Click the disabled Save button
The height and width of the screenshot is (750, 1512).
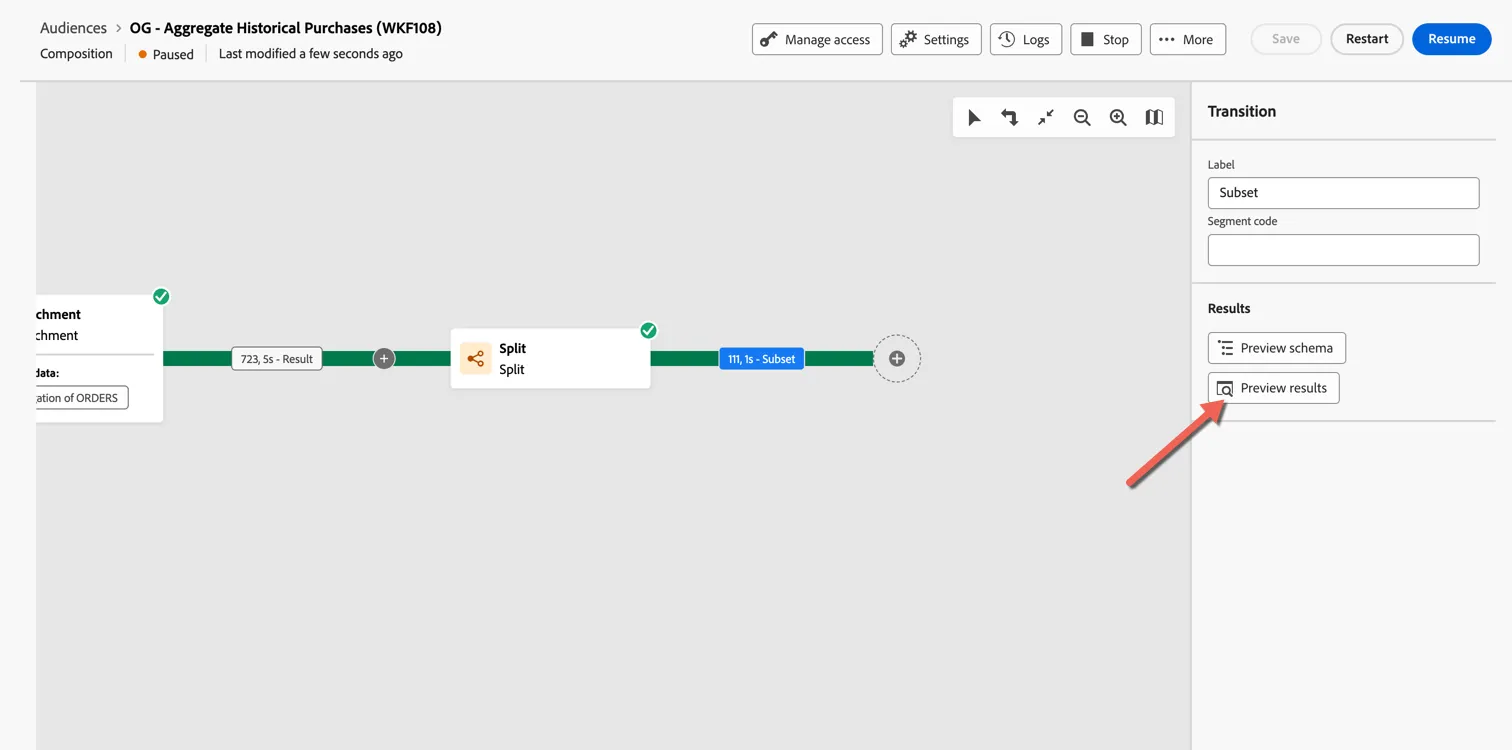click(x=1286, y=39)
